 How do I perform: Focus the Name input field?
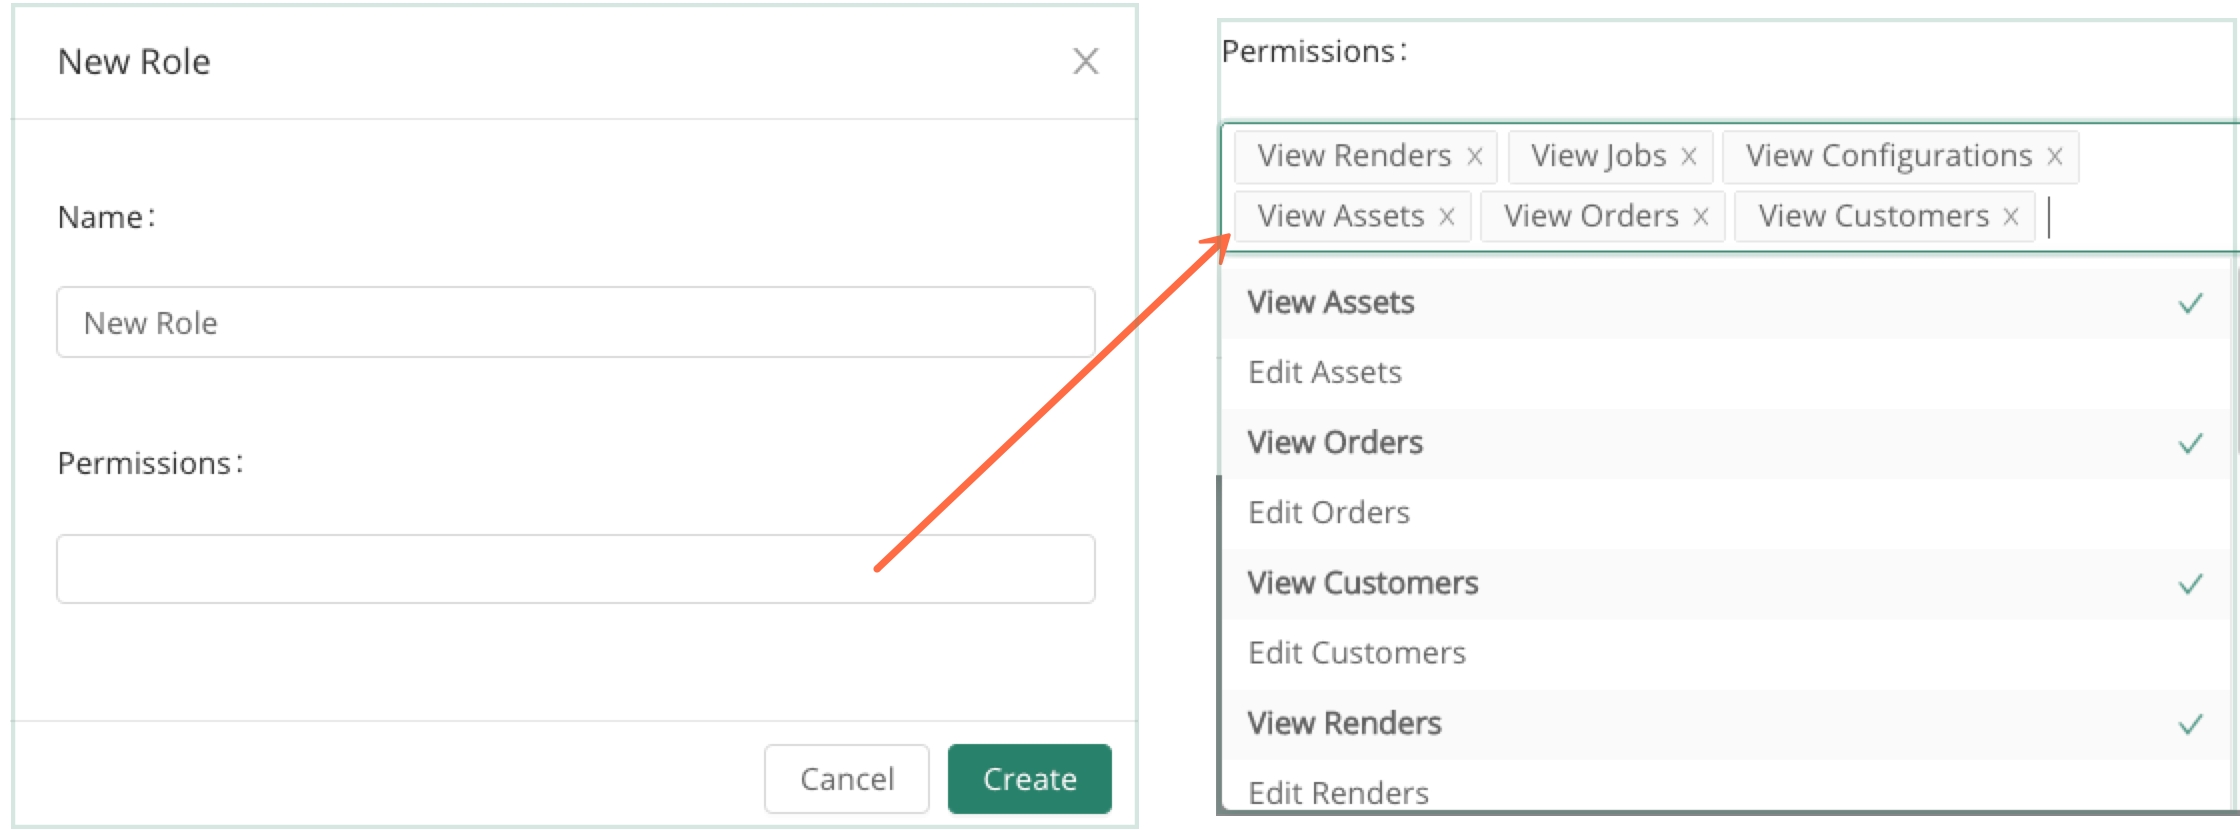click(575, 322)
